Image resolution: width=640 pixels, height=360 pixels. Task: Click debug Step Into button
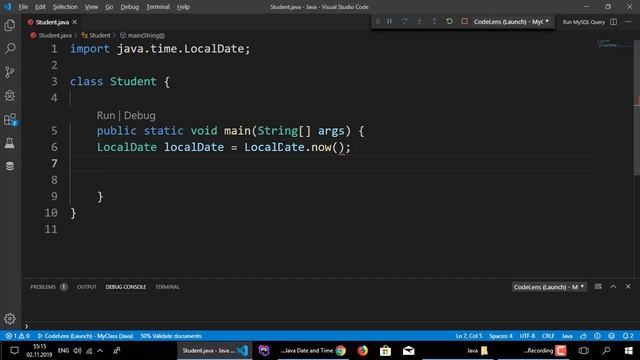point(419,21)
